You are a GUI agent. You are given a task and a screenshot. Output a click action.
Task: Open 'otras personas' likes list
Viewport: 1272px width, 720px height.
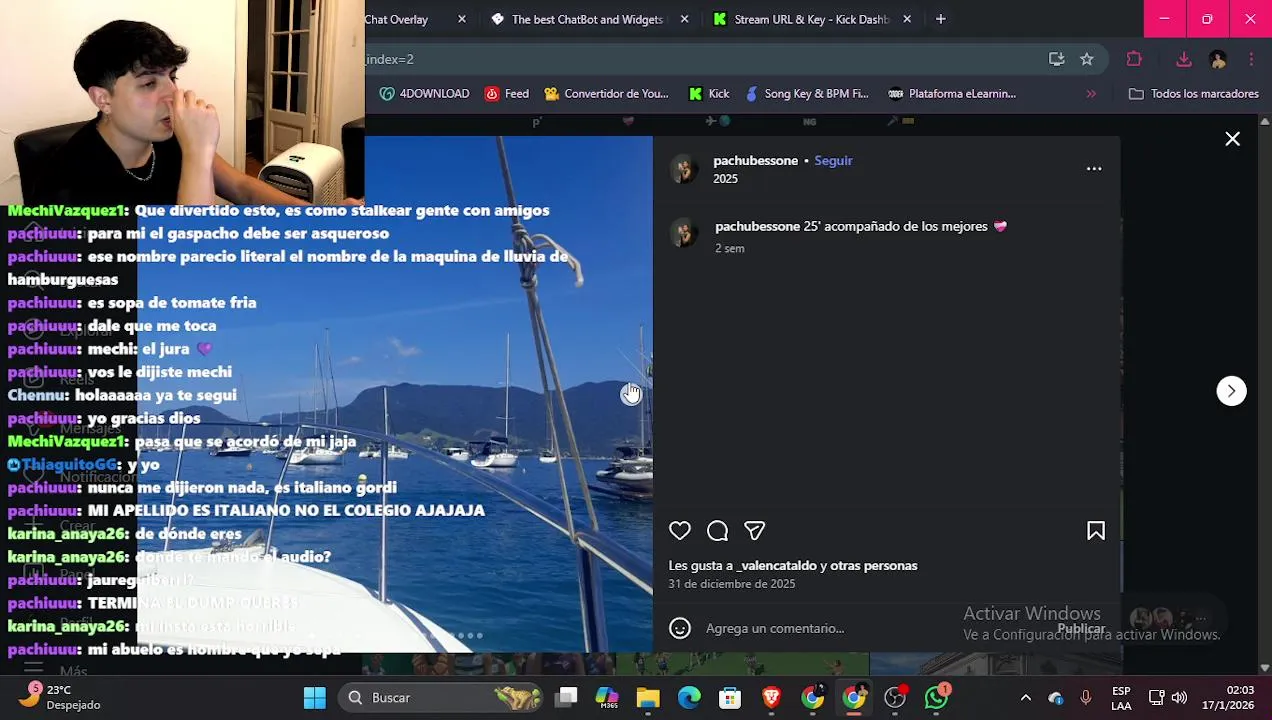[875, 565]
